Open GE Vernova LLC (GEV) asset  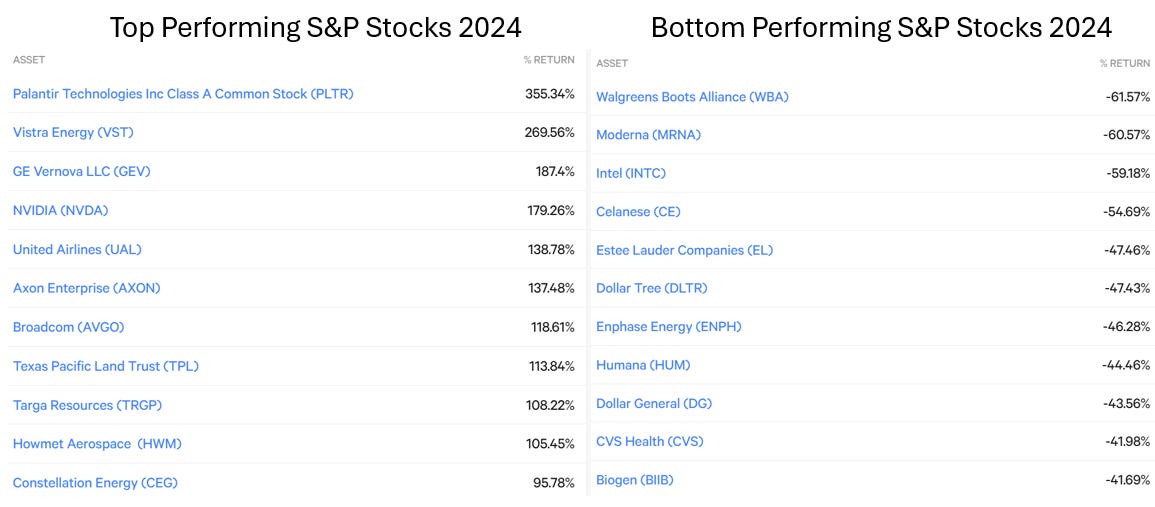pos(82,172)
